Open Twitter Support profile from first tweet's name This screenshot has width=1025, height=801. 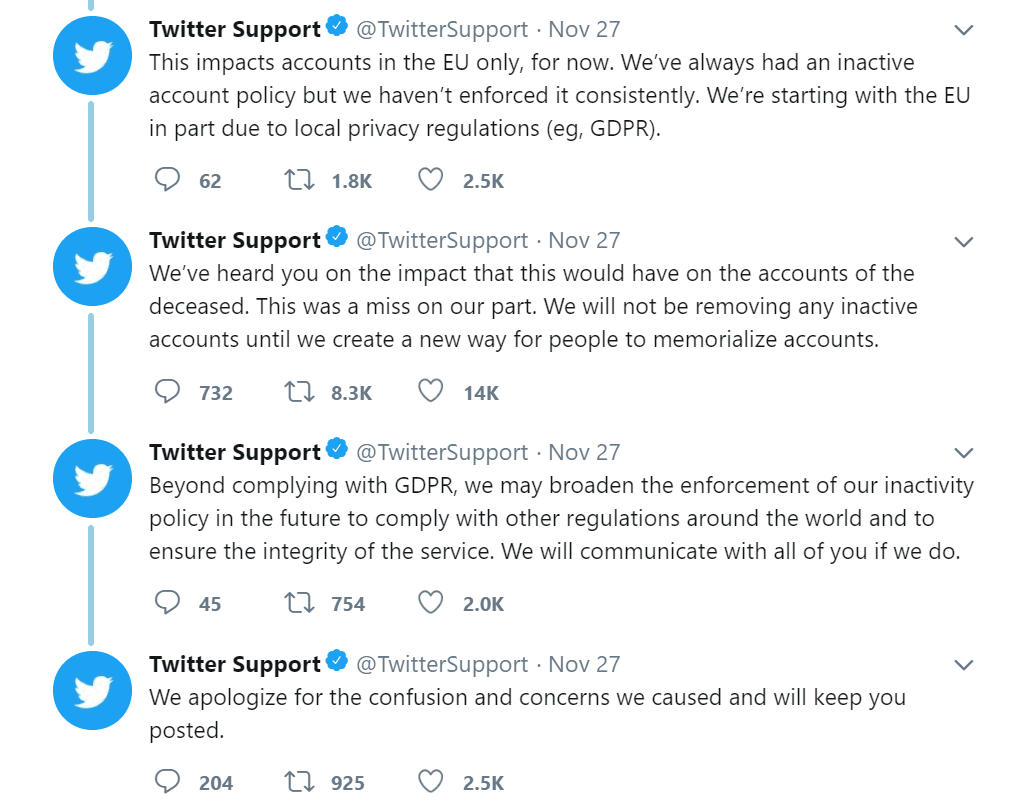point(235,29)
